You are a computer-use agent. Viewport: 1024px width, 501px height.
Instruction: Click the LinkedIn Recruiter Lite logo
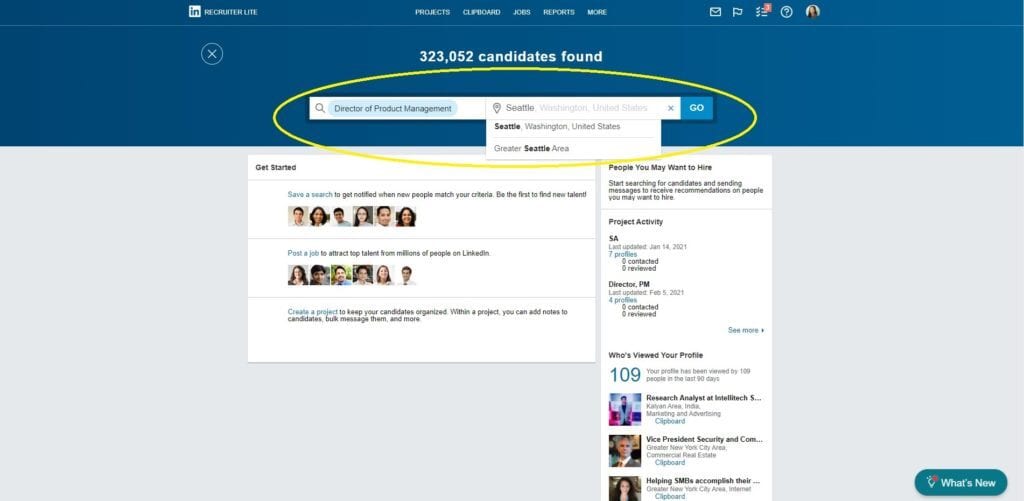[x=223, y=12]
